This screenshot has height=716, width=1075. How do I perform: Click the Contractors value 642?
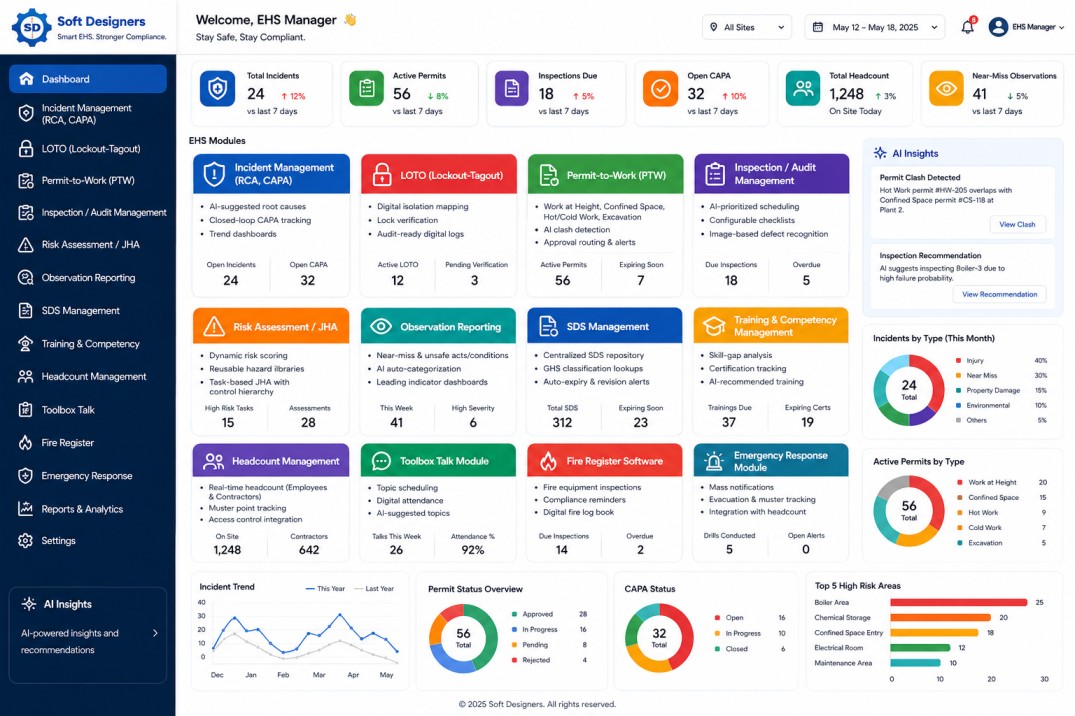coord(309,550)
